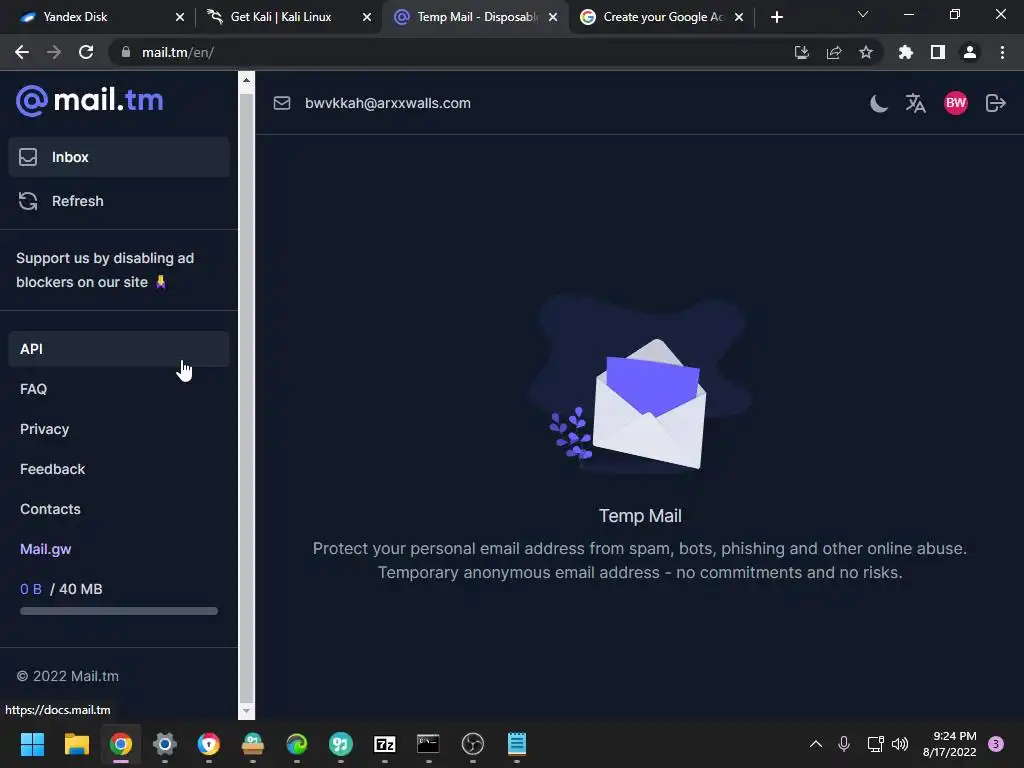Viewport: 1024px width, 768px height.
Task: Close the Create your Google Account tab
Action: point(739,17)
